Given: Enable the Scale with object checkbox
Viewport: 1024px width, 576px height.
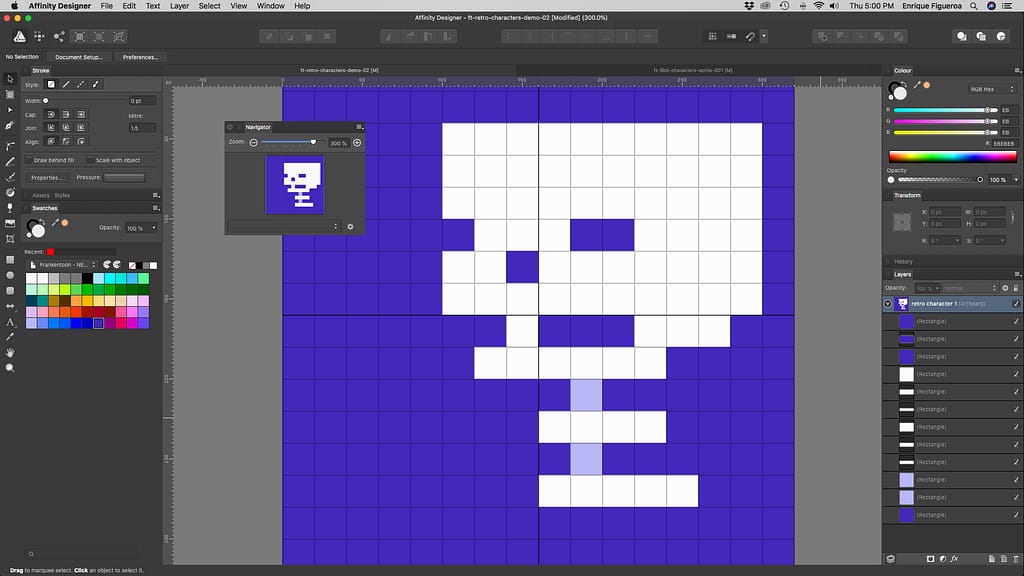Looking at the screenshot, I should point(90,159).
